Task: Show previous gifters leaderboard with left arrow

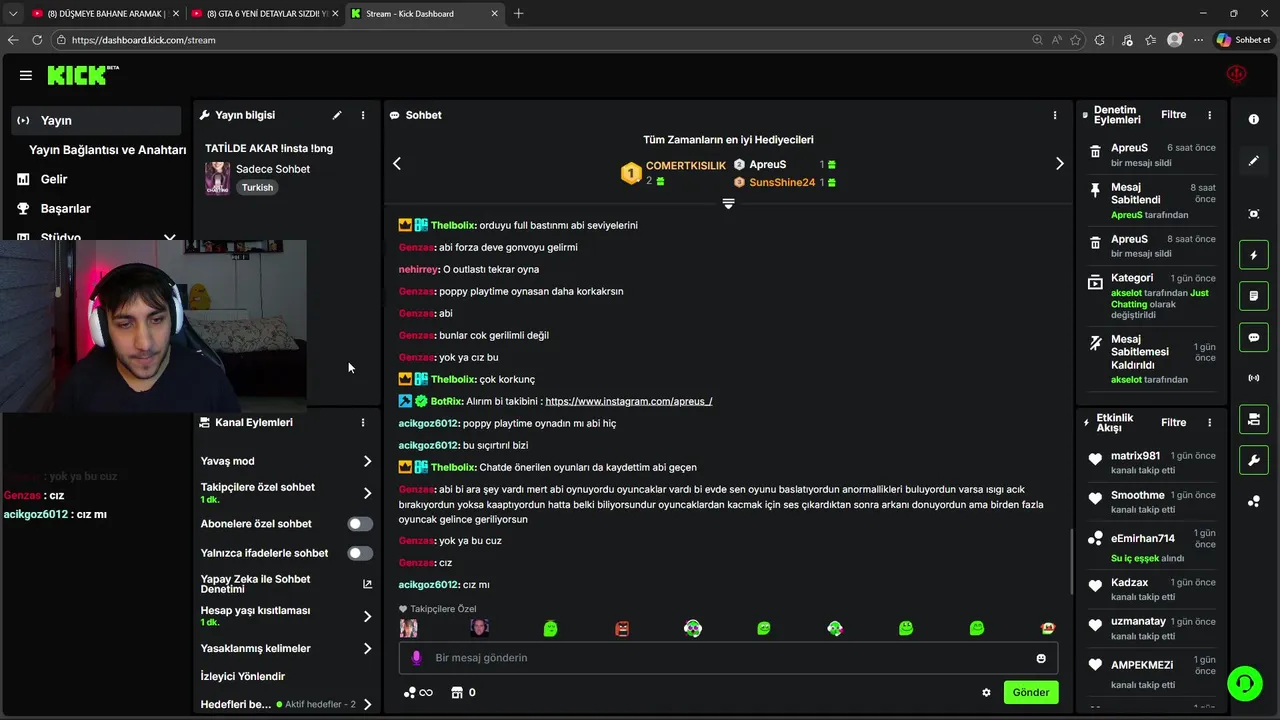Action: 397,163
